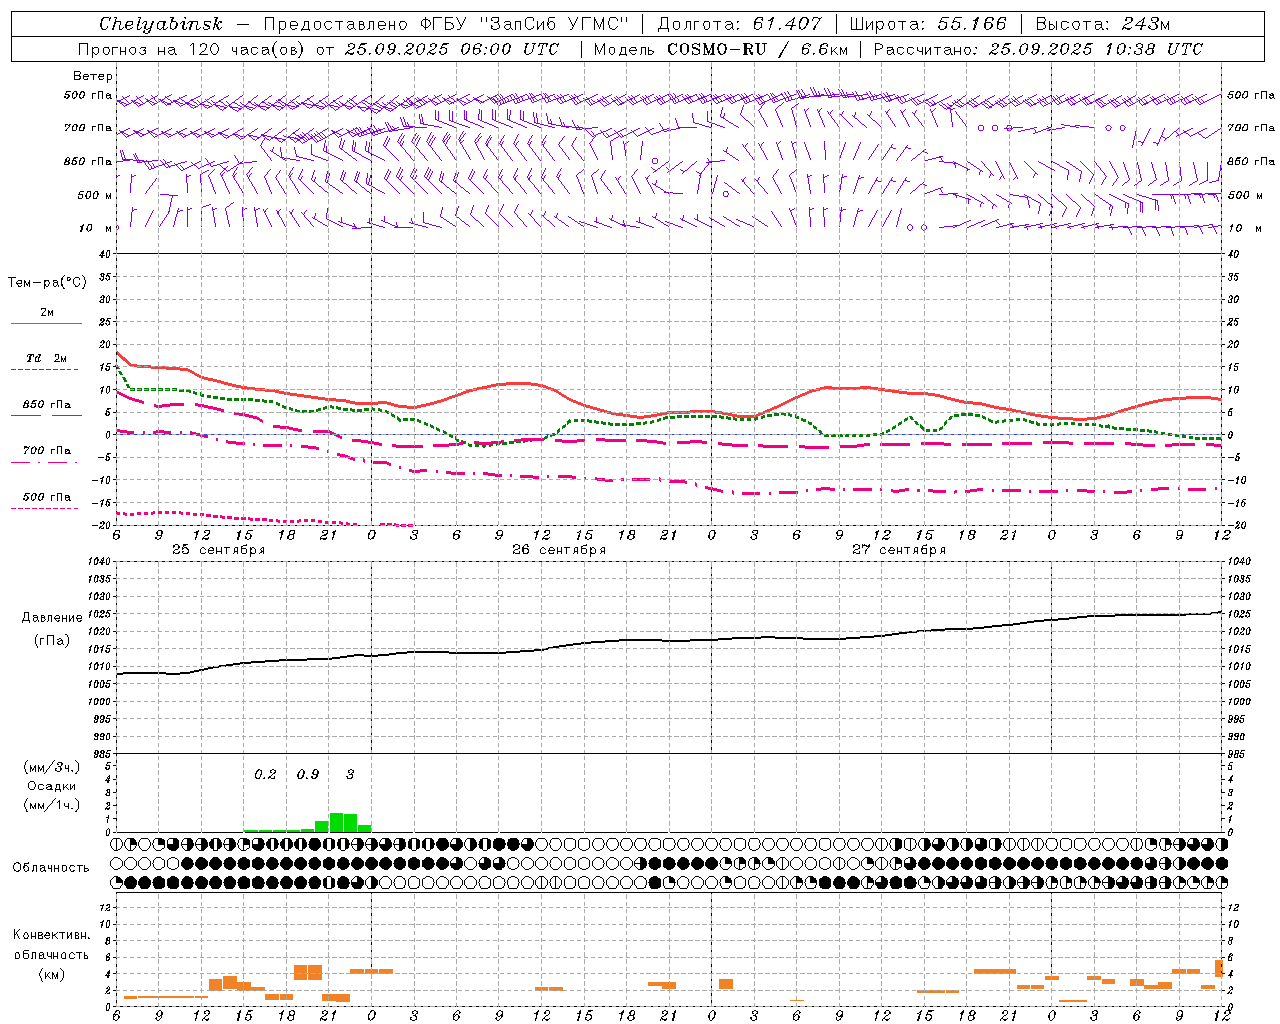Image resolution: width=1280 pixels, height=1024 pixels.
Task: Click the solid line under the '2м' legend
Action: pyautogui.click(x=46, y=323)
